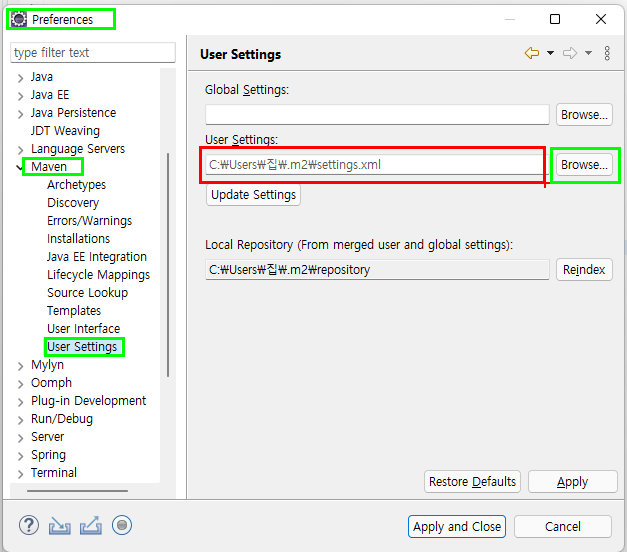Click the Reindex button
This screenshot has height=552, width=627.
(584, 270)
